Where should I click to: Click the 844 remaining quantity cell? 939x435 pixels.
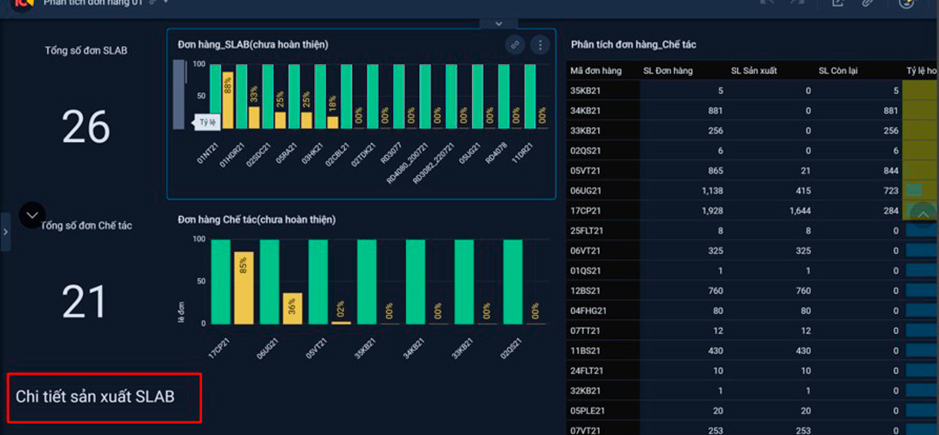tap(892, 170)
